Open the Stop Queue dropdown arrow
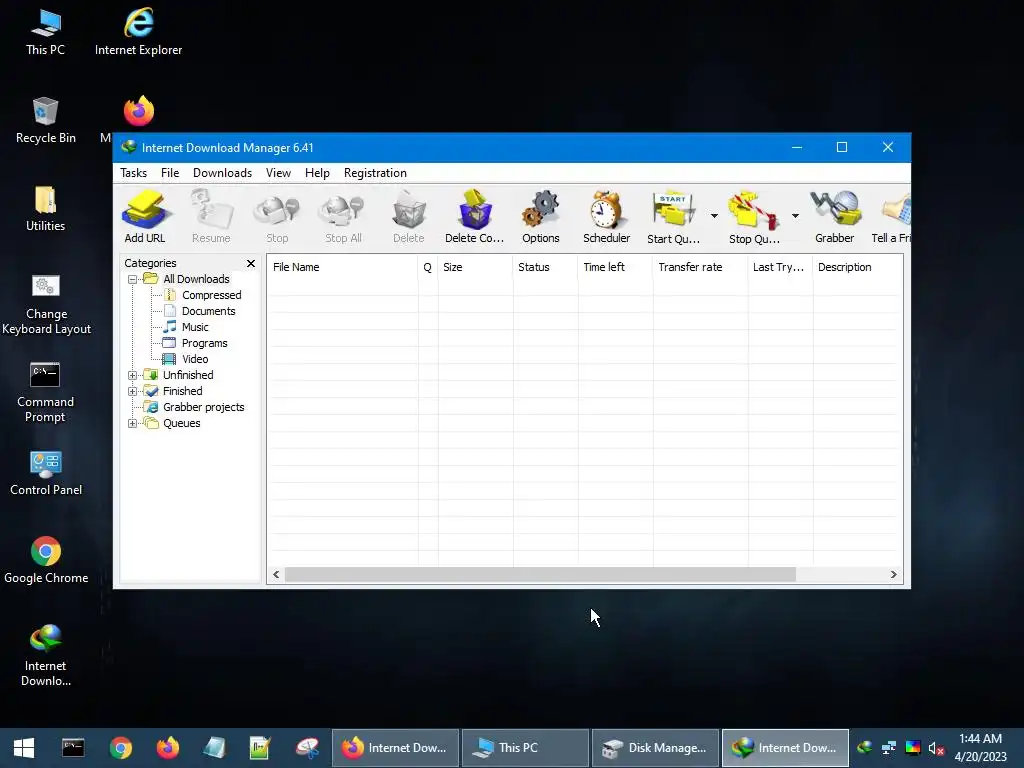 pos(795,216)
